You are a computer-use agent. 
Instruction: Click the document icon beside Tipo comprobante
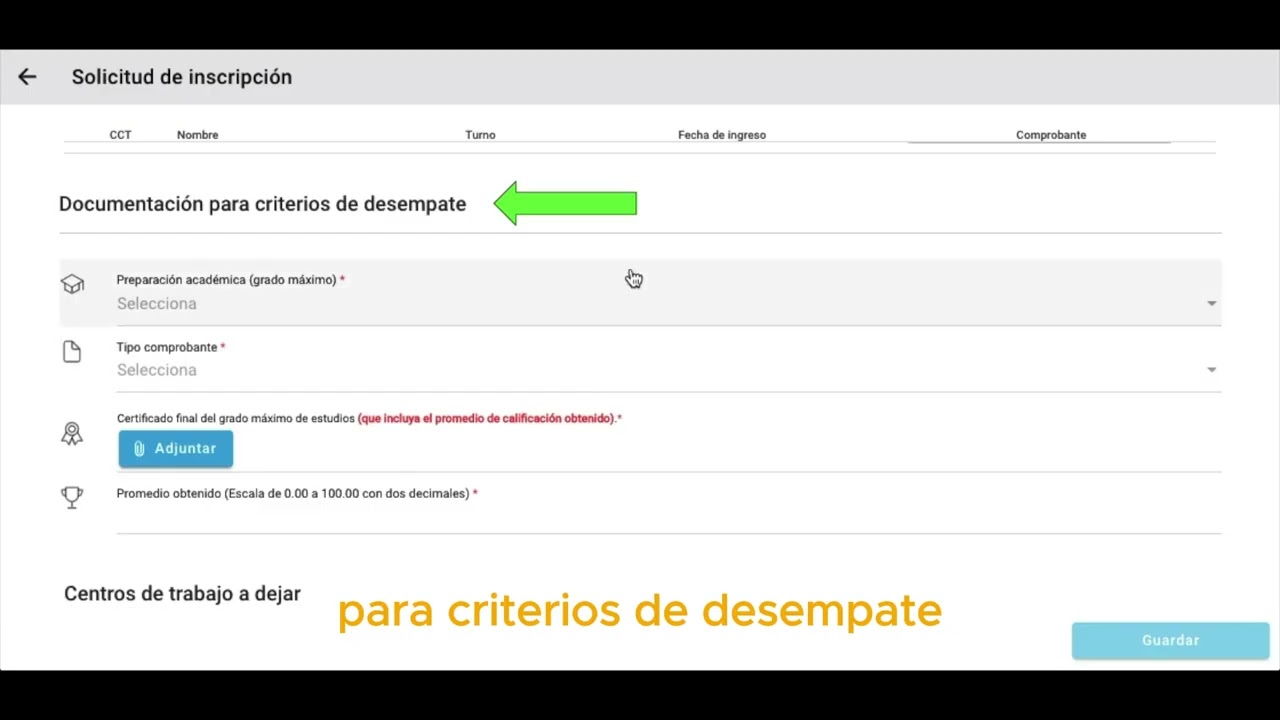coord(72,351)
